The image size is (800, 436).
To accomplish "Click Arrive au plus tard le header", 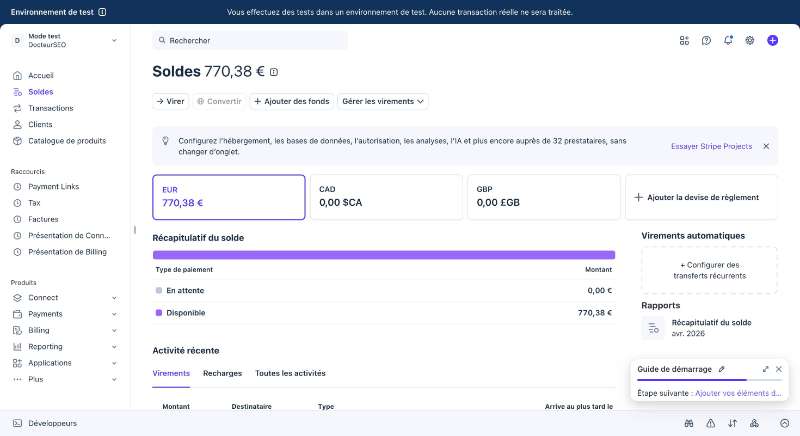I will click(579, 406).
